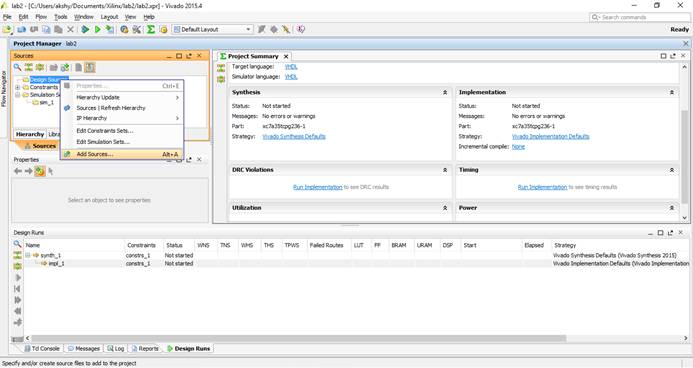Collapse the synth_1 run node

click(28, 255)
